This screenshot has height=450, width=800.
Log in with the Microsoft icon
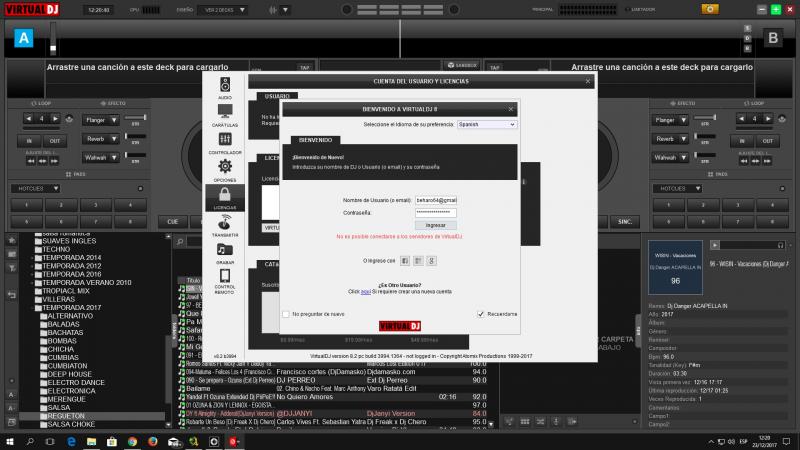[x=418, y=261]
